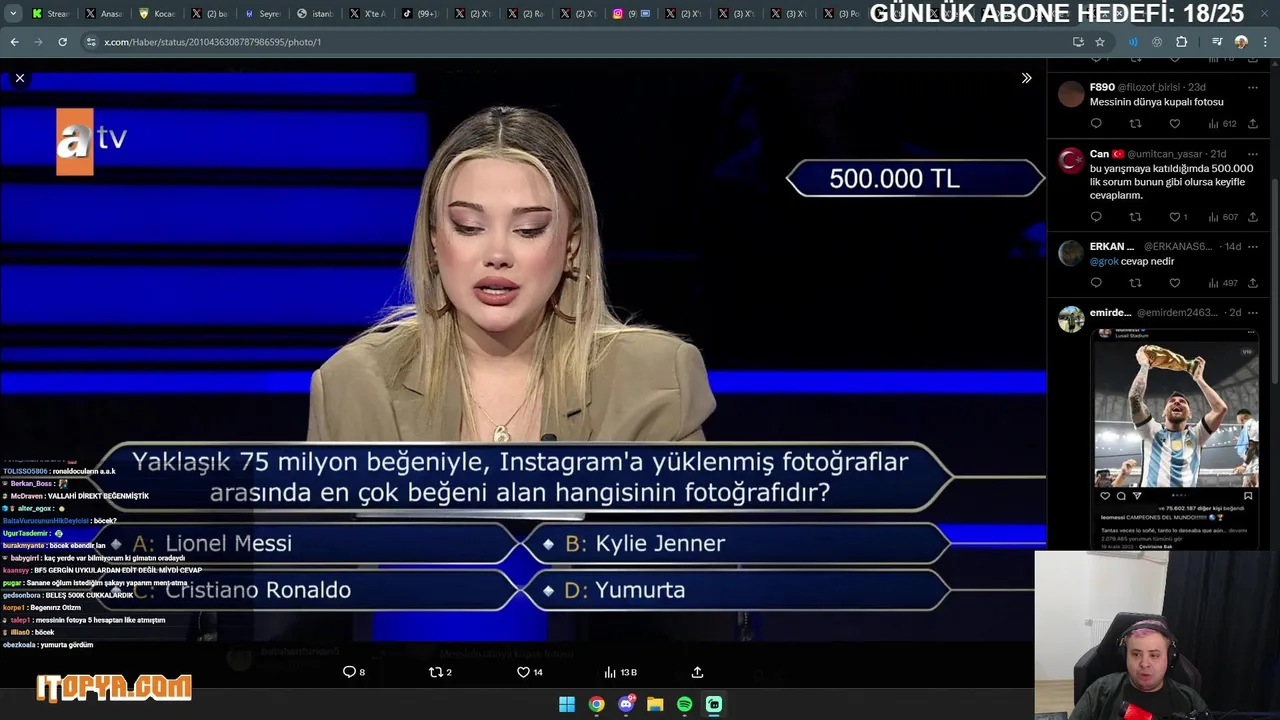Click ERKAN's profile avatar
1280x720 pixels.
tap(1071, 252)
